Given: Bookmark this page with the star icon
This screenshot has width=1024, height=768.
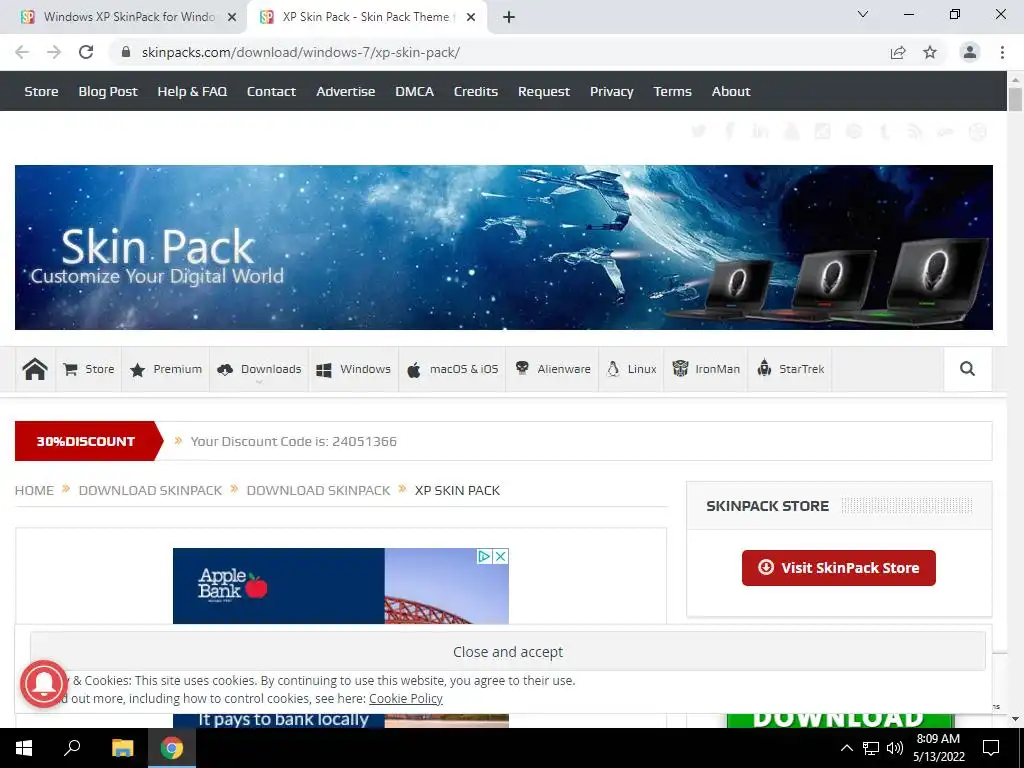Looking at the screenshot, I should [930, 52].
